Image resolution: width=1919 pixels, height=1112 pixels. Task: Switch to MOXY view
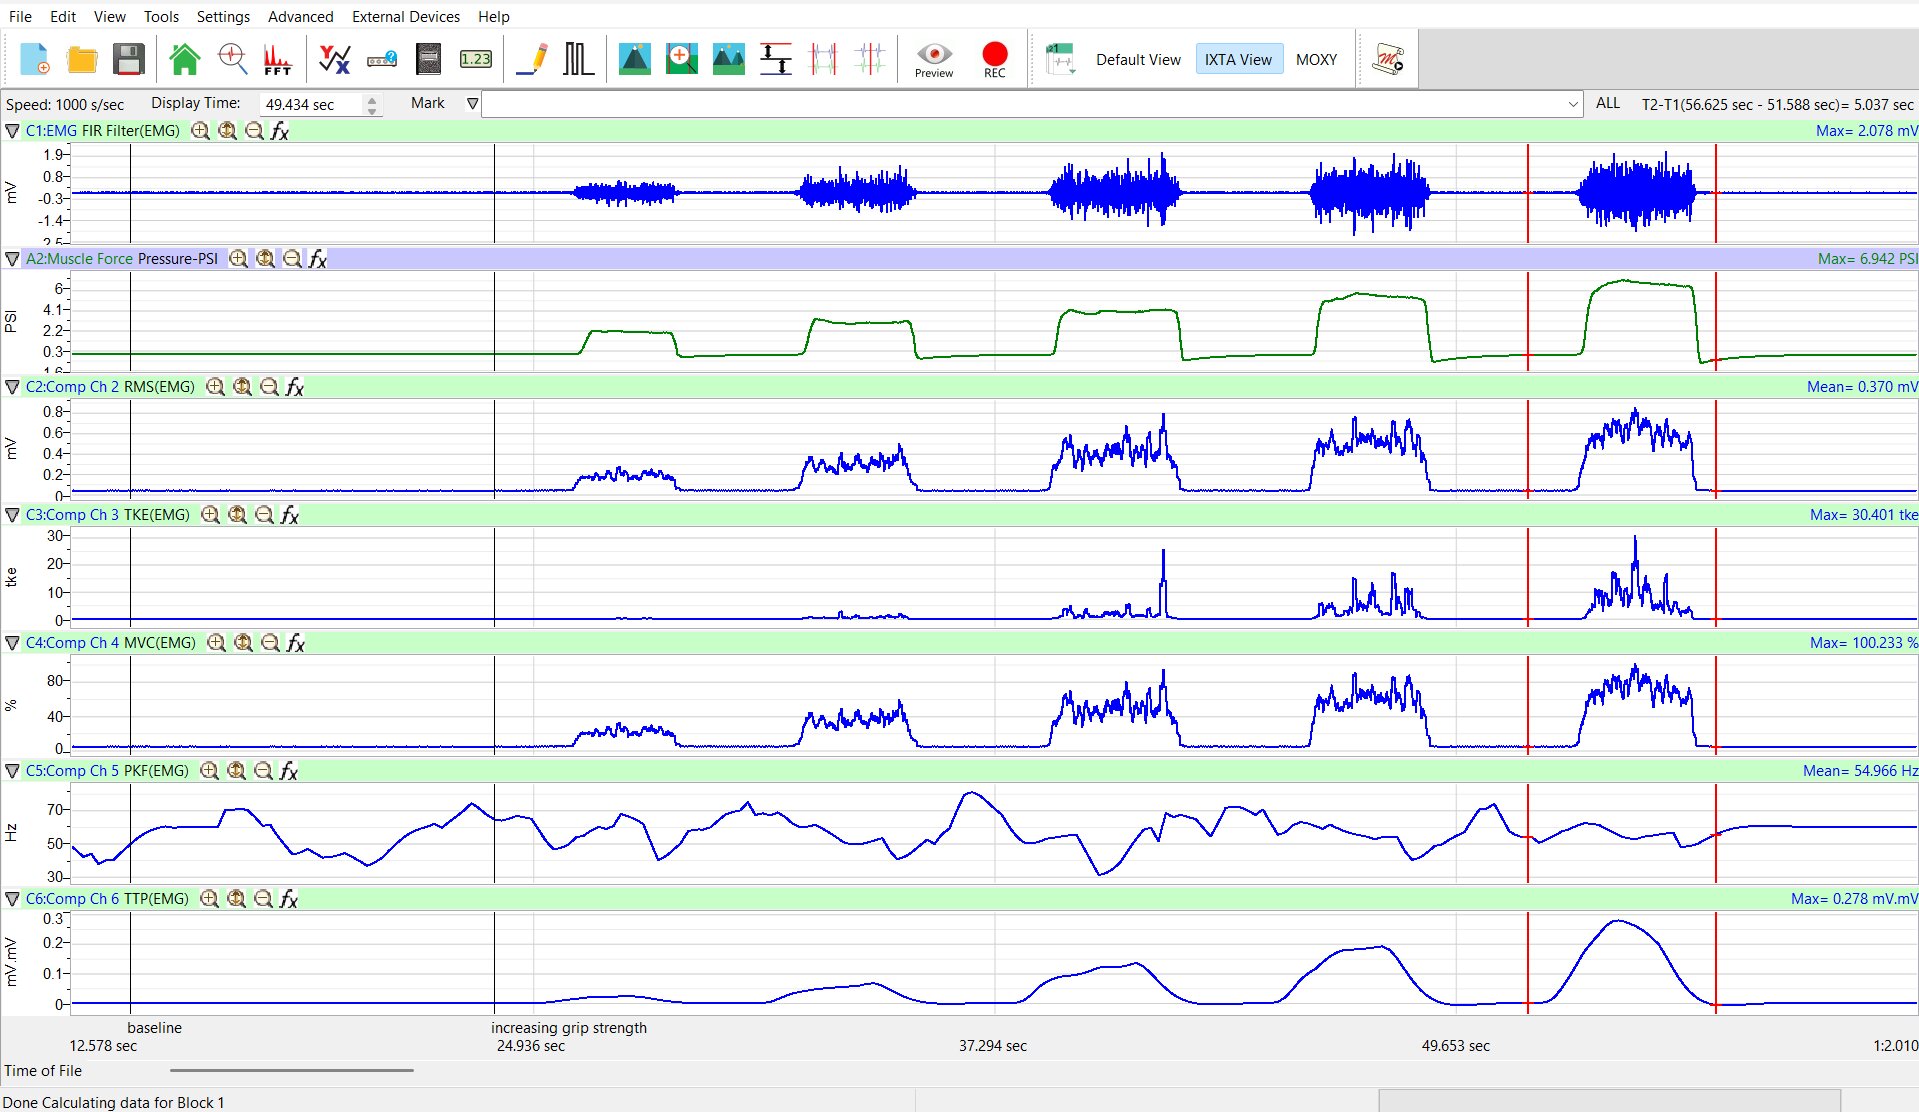coord(1316,60)
